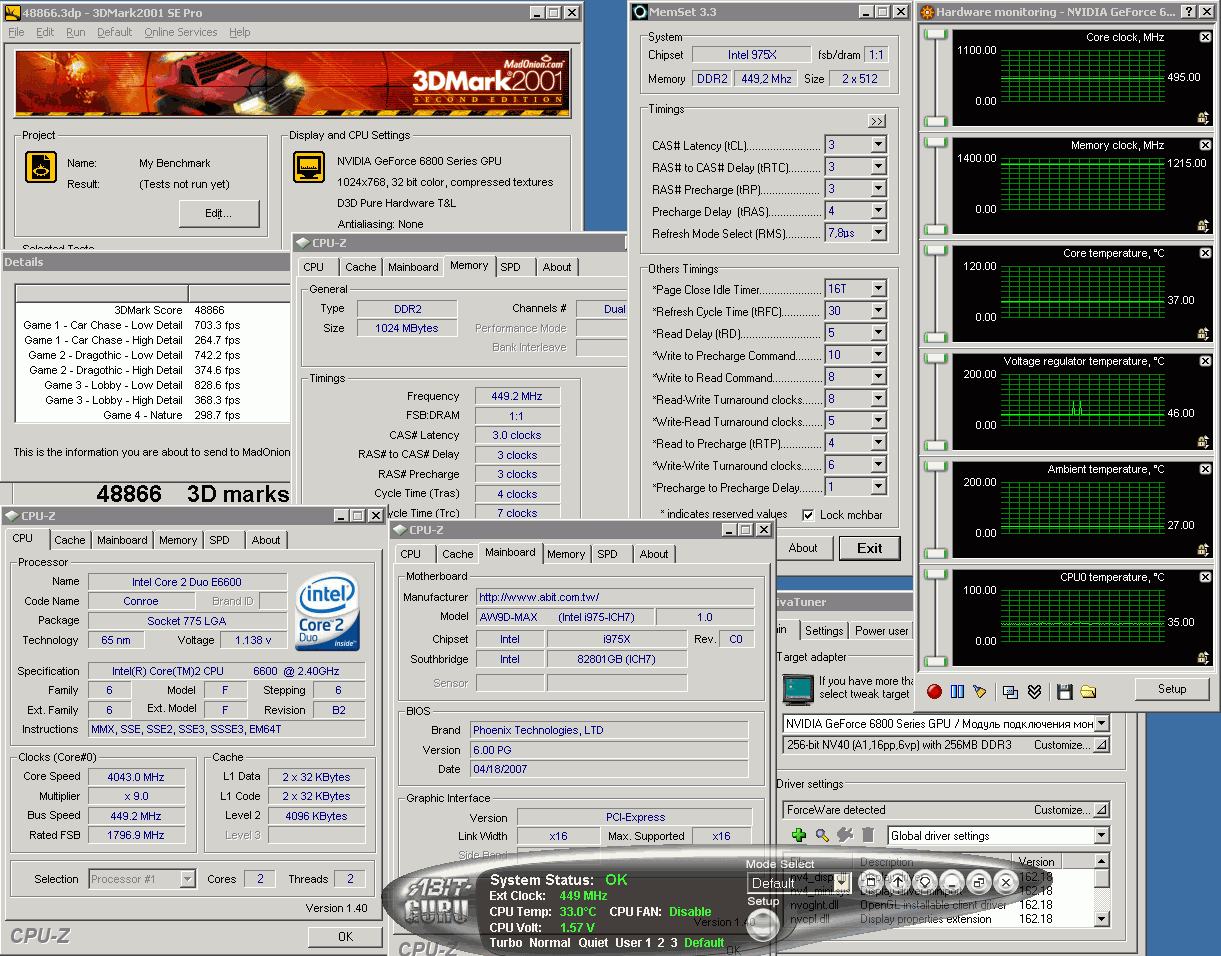Select Quiet mode in ABIT Guru
The height and width of the screenshot is (956, 1221).
(593, 942)
